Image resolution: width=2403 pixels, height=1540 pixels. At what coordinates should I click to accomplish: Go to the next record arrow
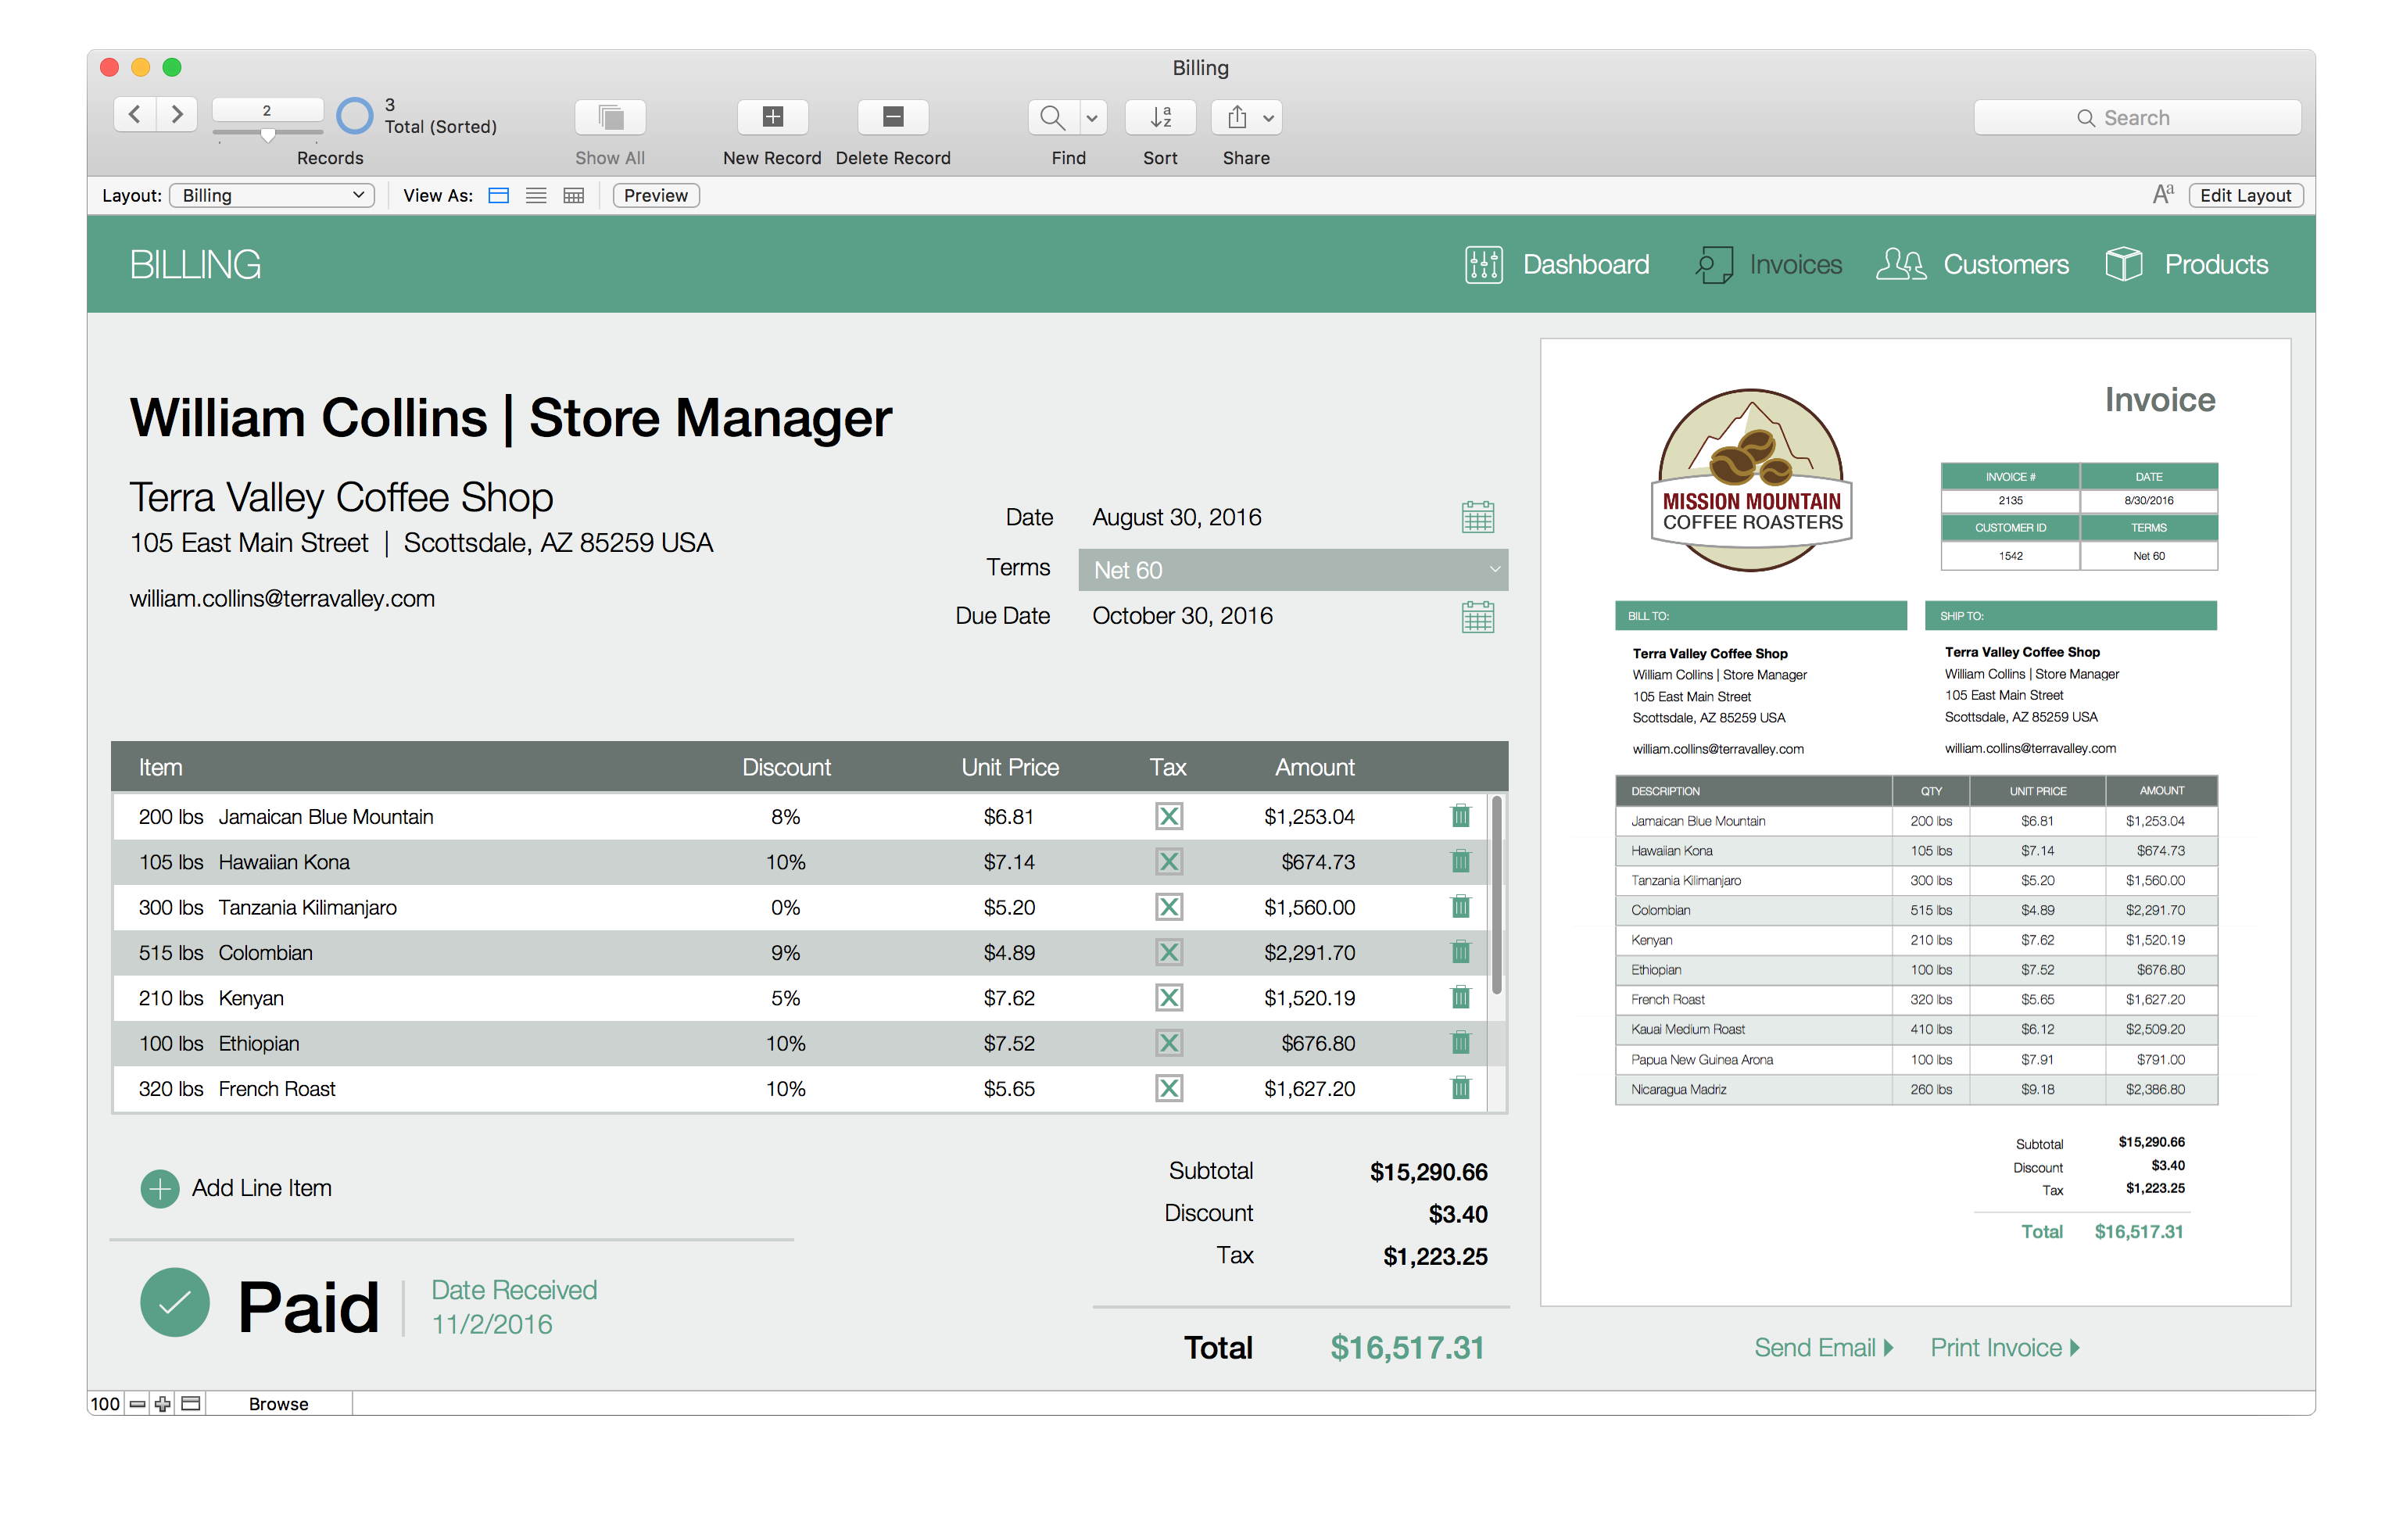(x=177, y=114)
